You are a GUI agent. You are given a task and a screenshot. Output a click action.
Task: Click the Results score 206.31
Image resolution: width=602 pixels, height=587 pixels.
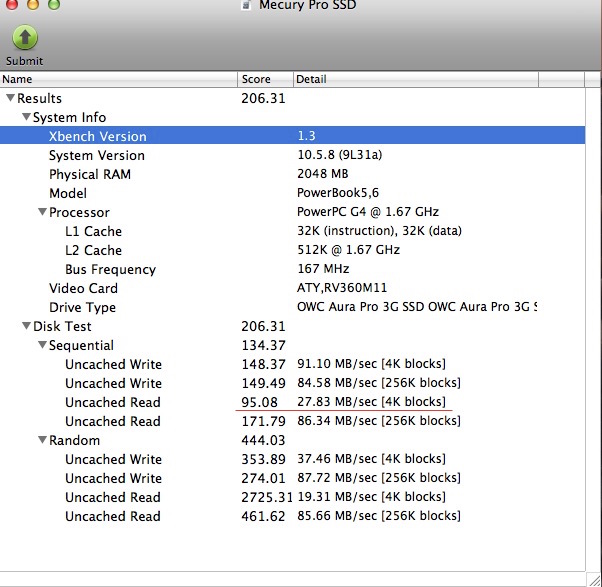point(263,98)
